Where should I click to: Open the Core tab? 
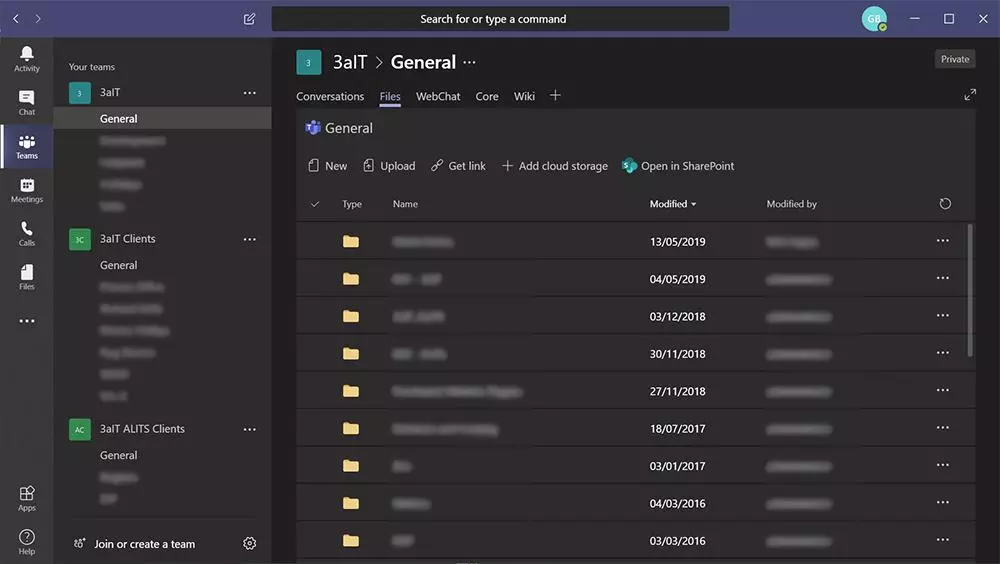(487, 96)
